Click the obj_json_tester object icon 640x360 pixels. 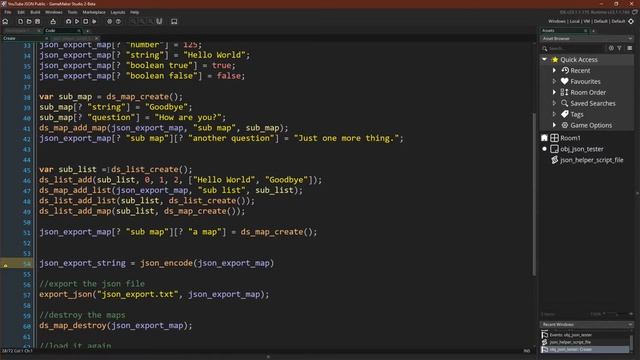[554, 149]
